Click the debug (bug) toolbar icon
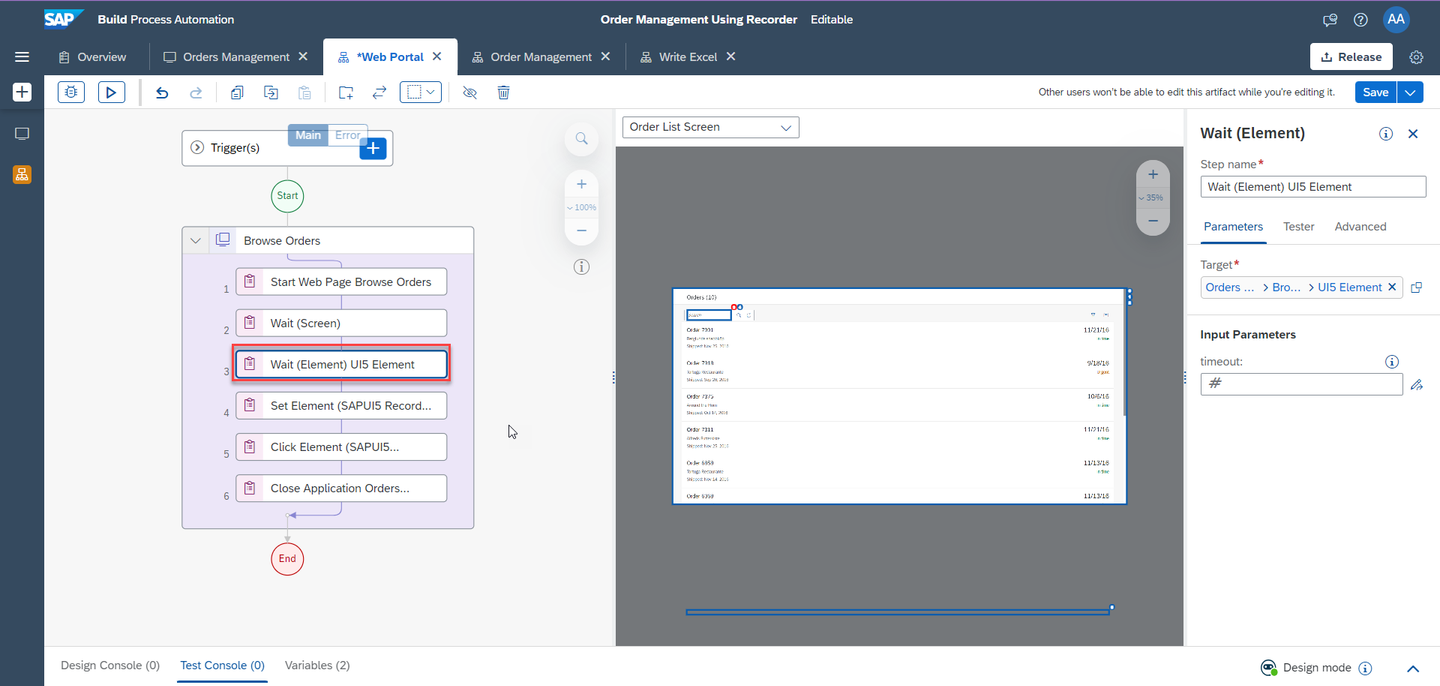 point(71,92)
